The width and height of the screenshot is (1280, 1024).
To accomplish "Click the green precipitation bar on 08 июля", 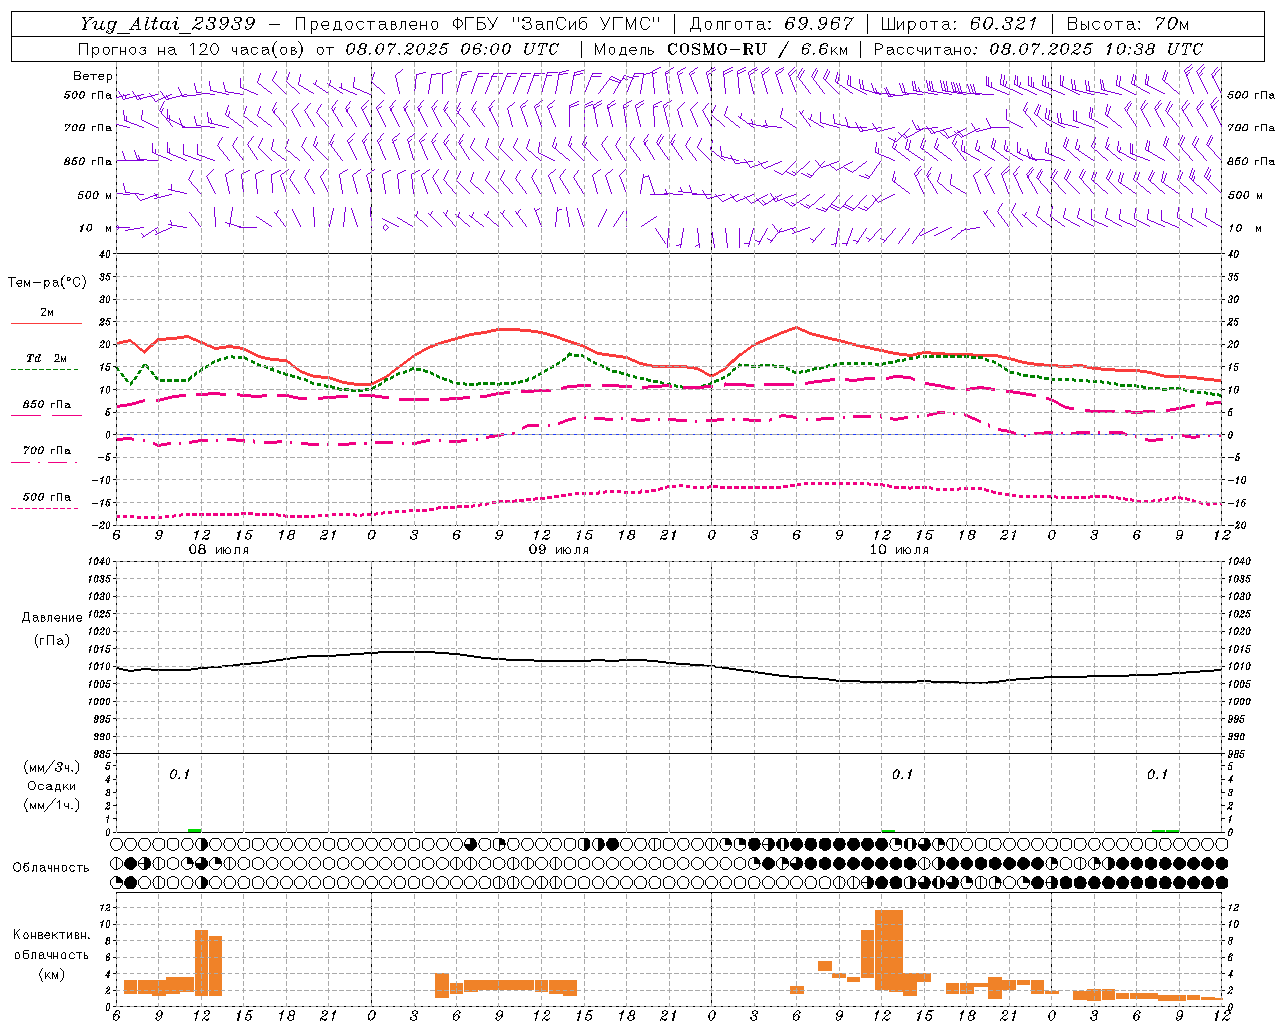I will (x=194, y=830).
